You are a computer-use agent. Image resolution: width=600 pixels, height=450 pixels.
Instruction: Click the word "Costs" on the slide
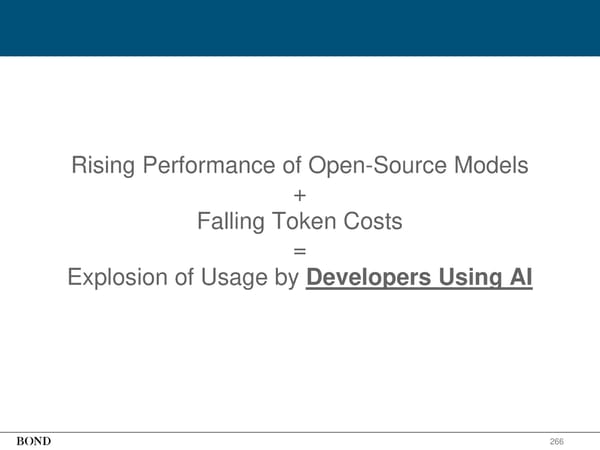click(373, 222)
